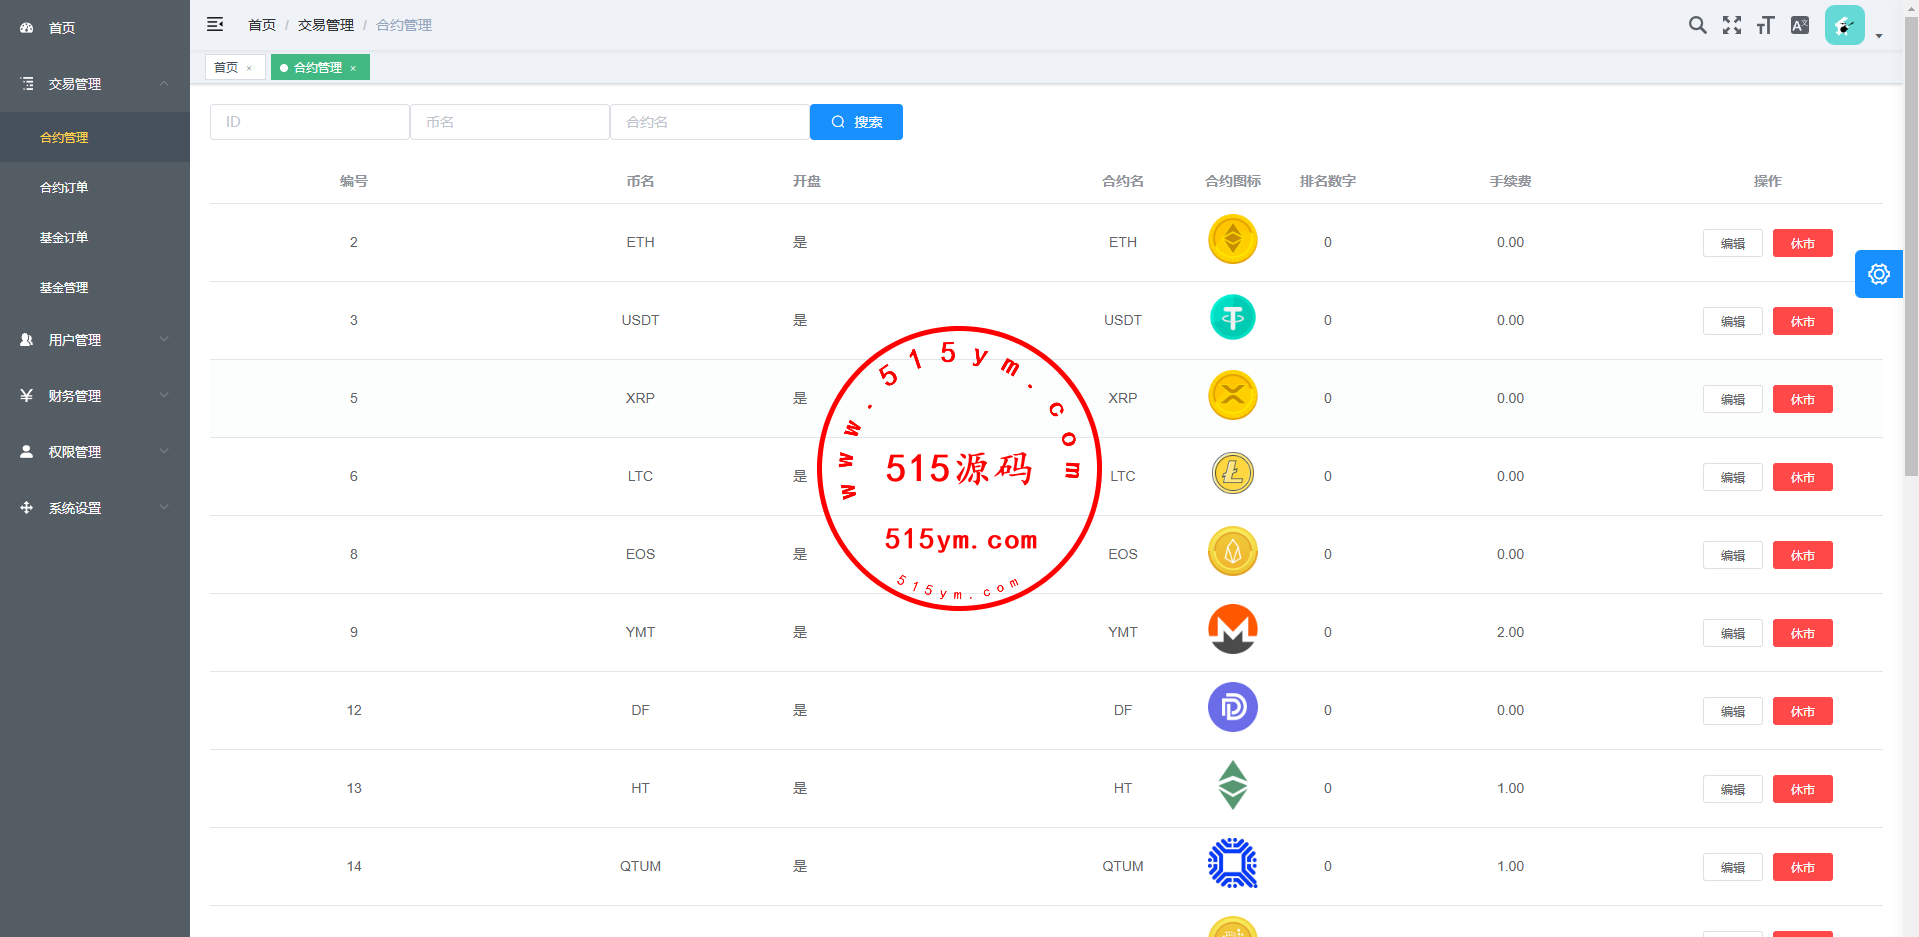
Task: Expand the 用户管理 sidebar menu
Action: 95,340
